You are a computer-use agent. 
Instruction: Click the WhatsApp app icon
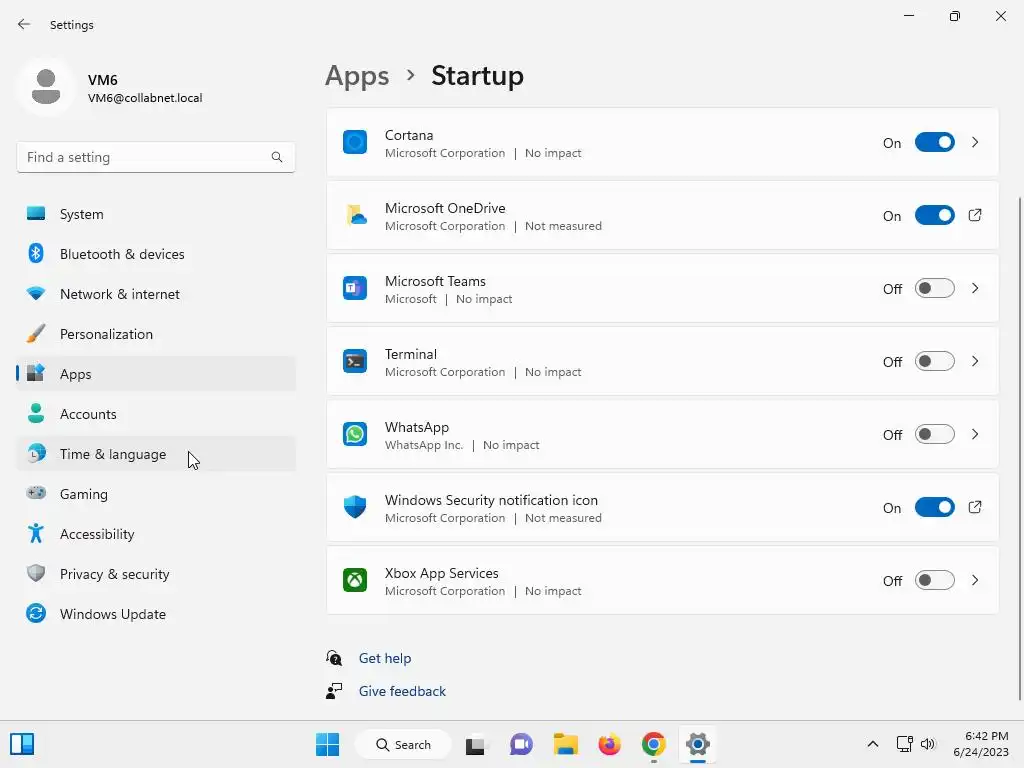[x=355, y=435]
